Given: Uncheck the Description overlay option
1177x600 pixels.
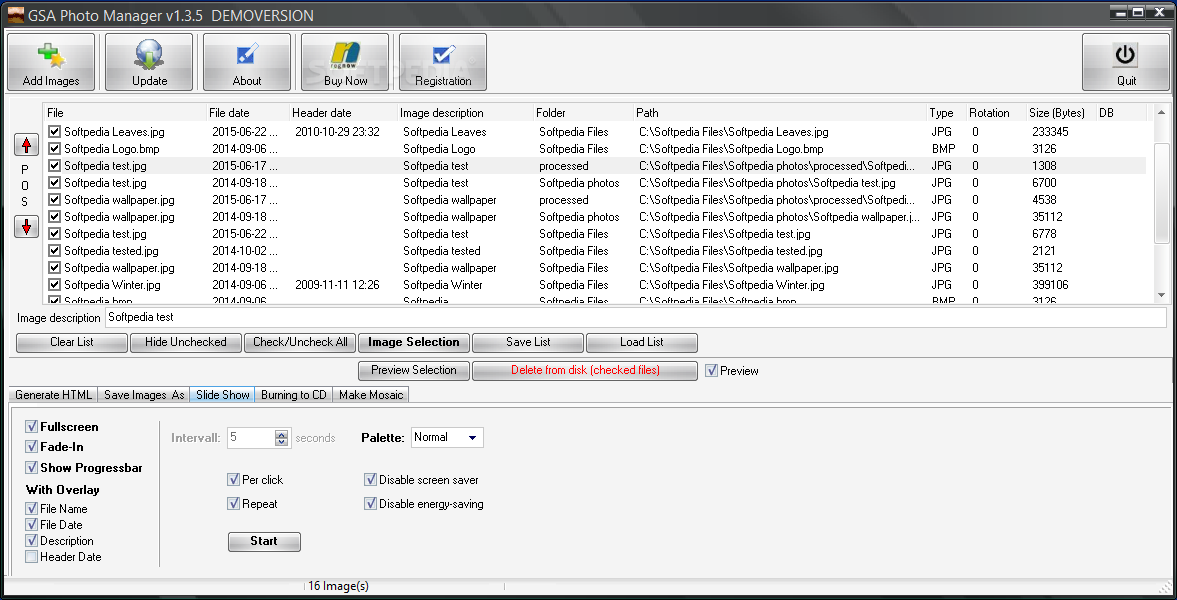Looking at the screenshot, I should (32, 541).
